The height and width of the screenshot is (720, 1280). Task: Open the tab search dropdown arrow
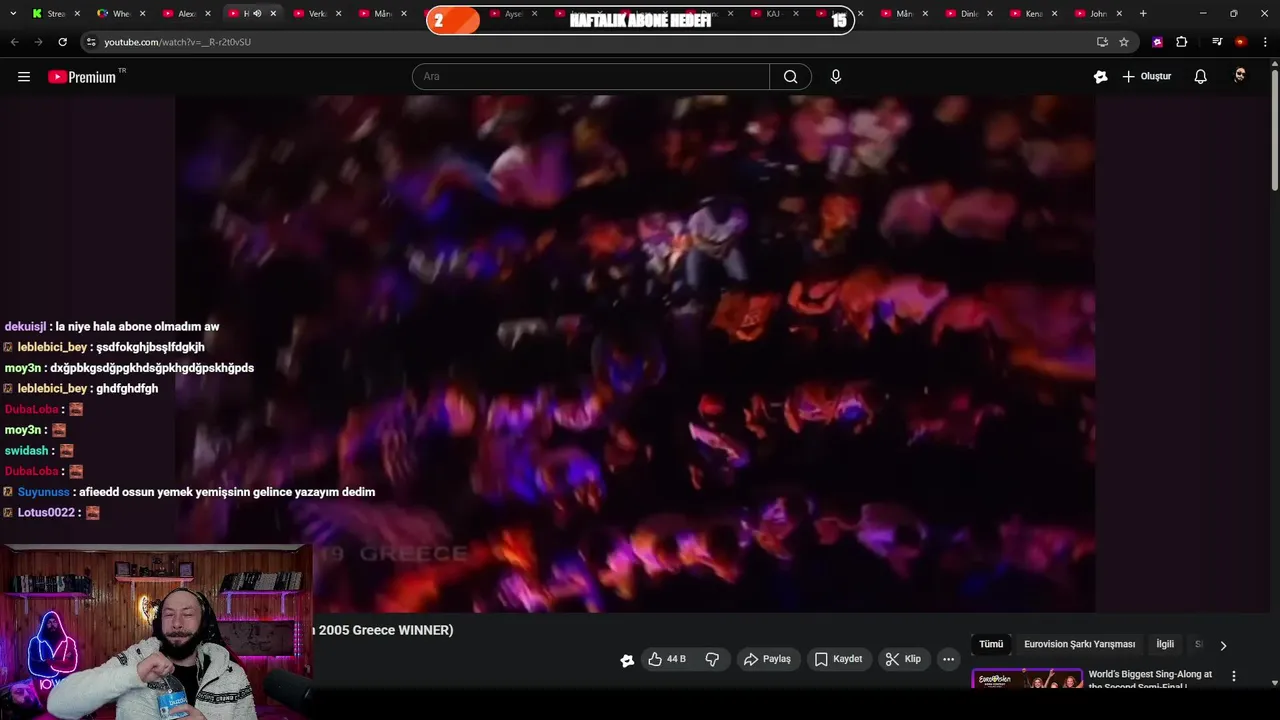[13, 14]
